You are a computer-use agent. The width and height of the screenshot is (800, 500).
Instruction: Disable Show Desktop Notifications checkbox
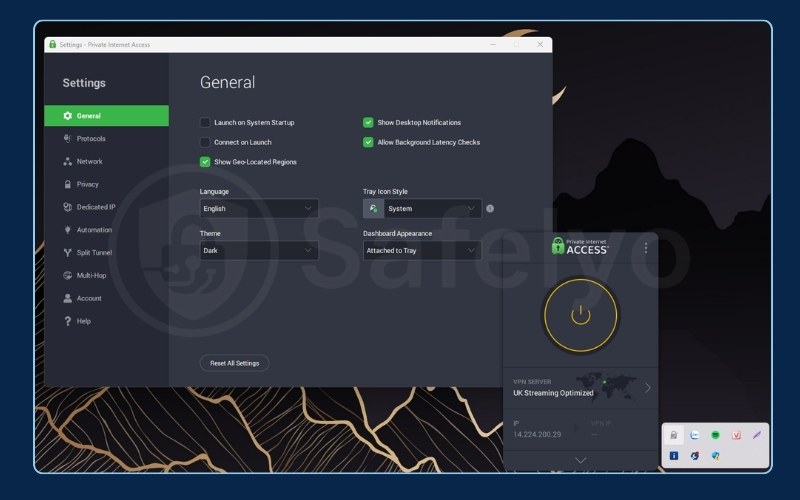[x=368, y=122]
